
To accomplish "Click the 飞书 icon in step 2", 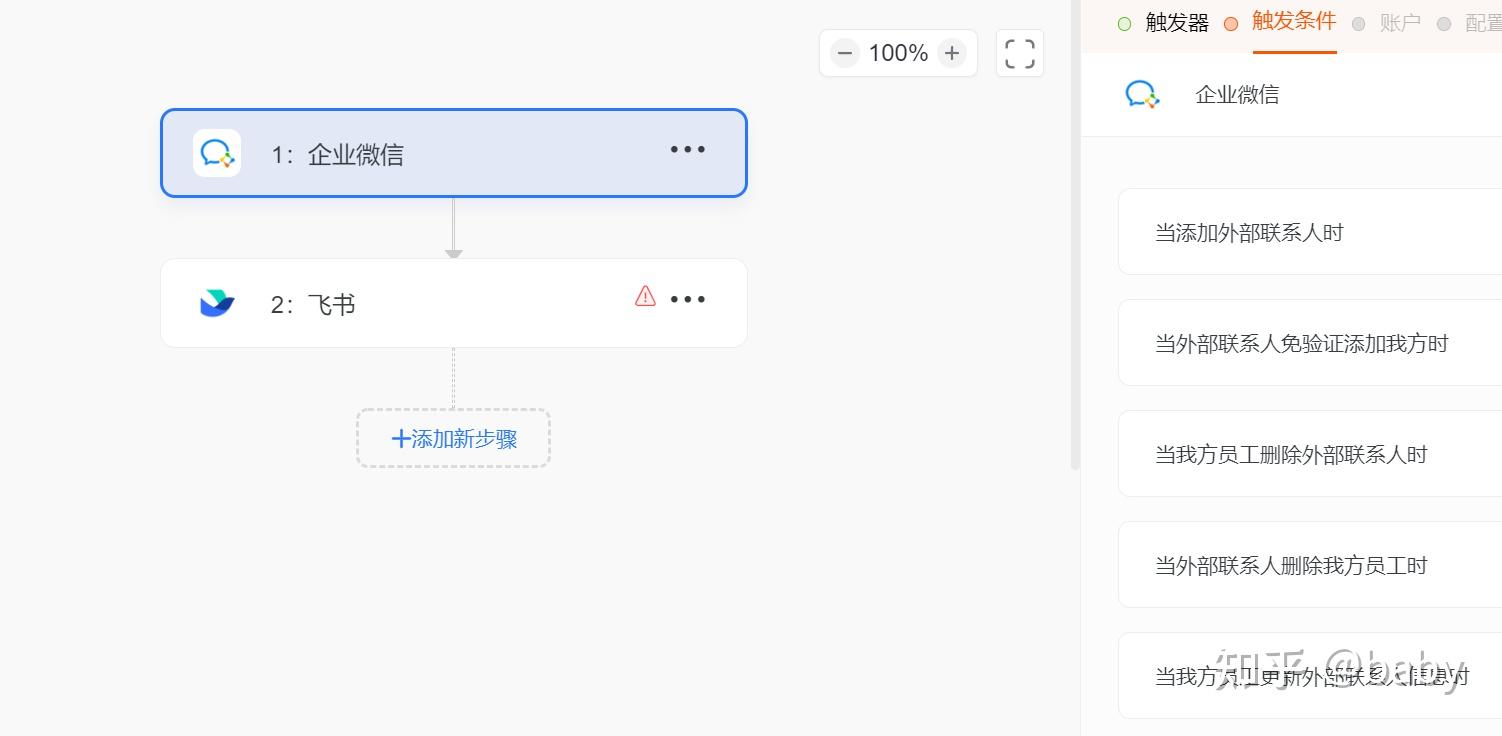I will pos(217,303).
